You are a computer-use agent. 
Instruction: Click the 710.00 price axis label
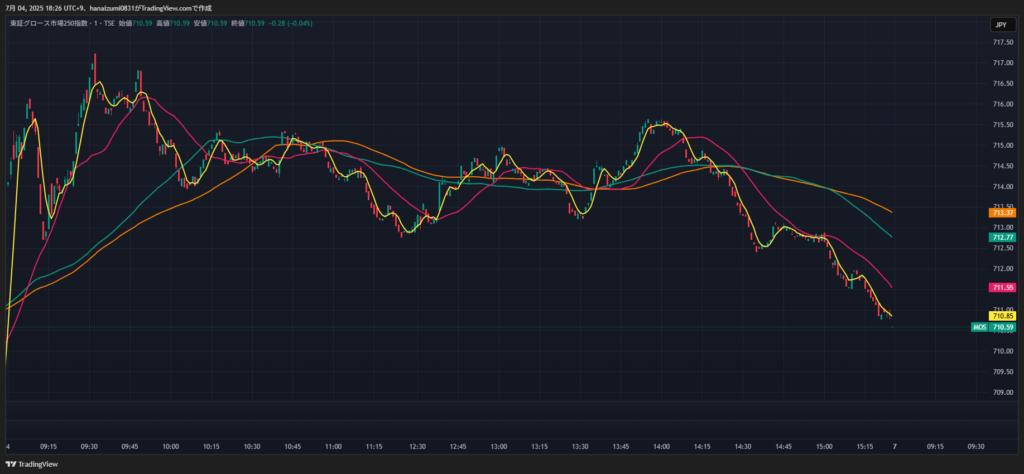click(1002, 351)
